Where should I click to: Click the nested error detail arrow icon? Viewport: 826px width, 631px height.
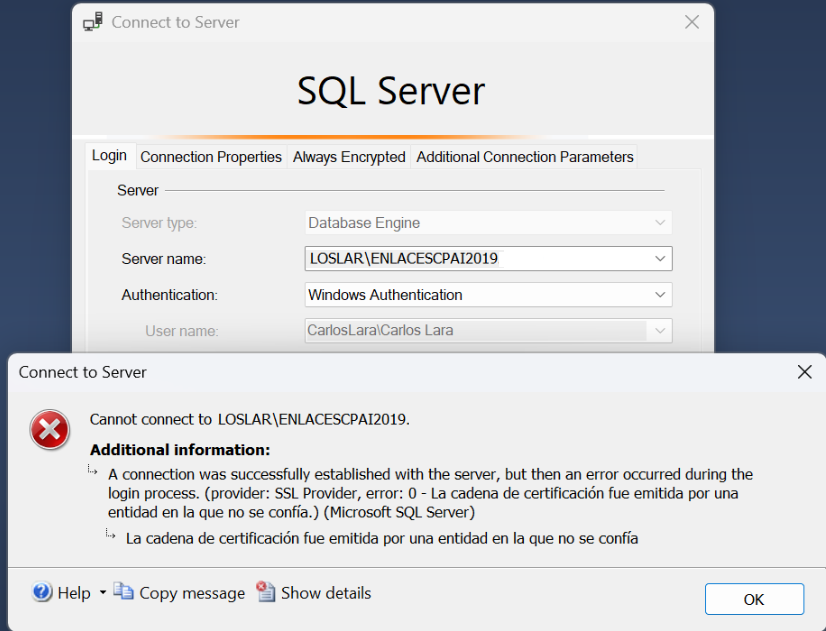(110, 534)
